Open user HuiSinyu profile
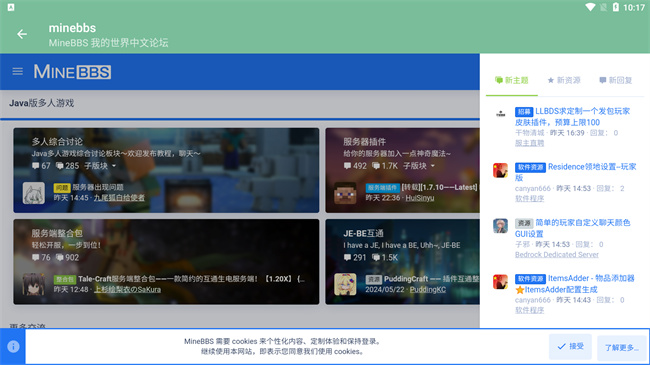The width and height of the screenshot is (650, 365). coord(420,198)
